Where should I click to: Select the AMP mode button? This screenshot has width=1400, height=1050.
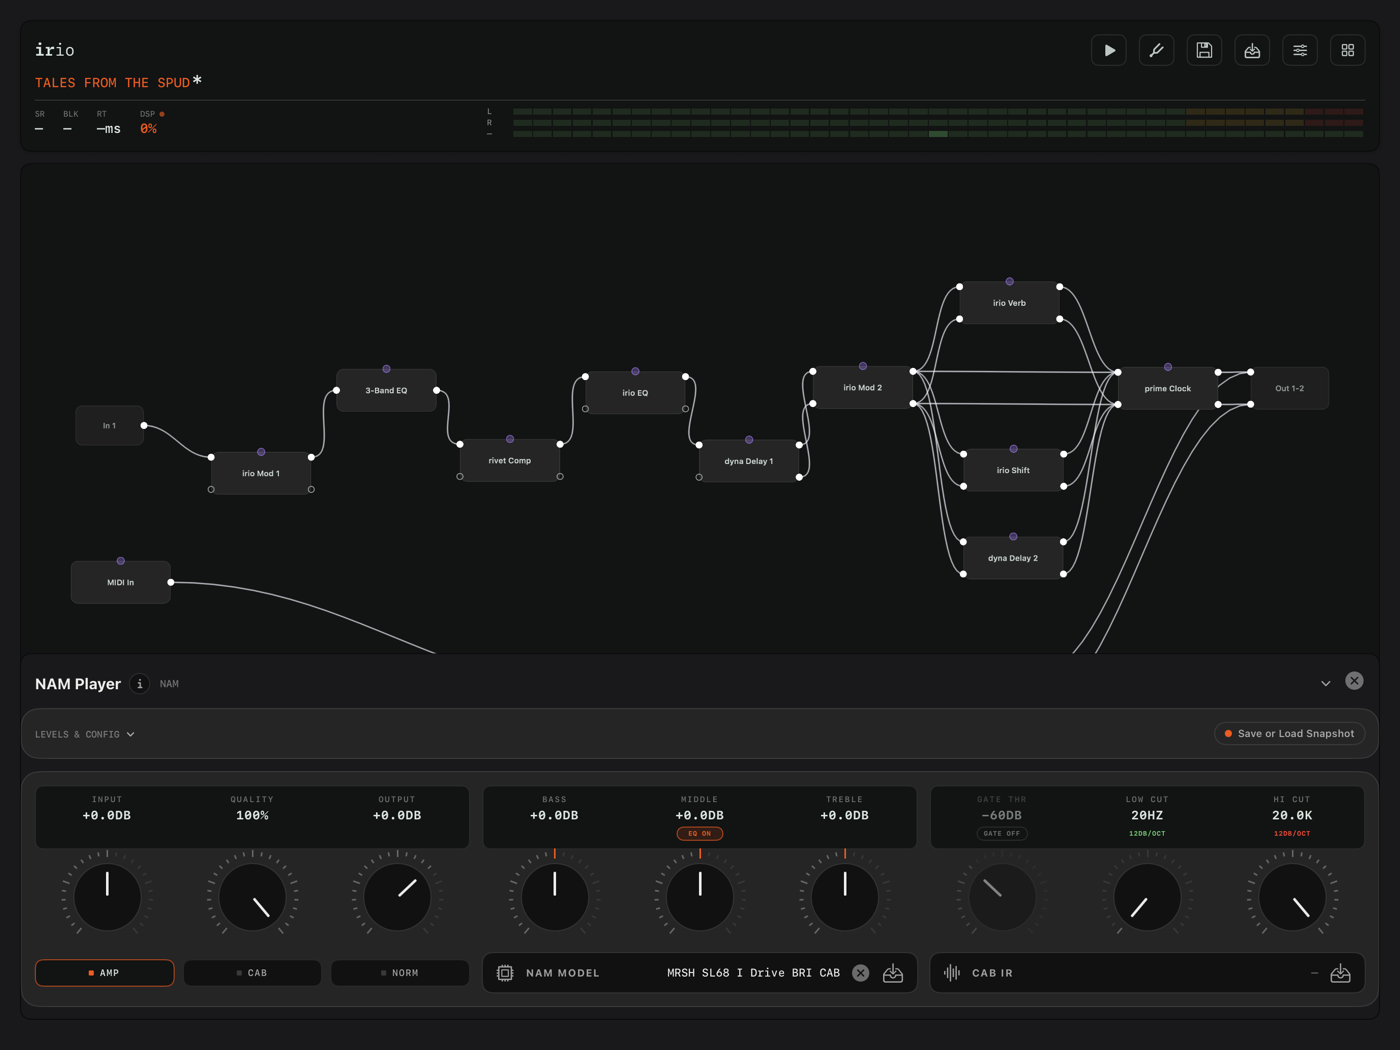pyautogui.click(x=105, y=973)
